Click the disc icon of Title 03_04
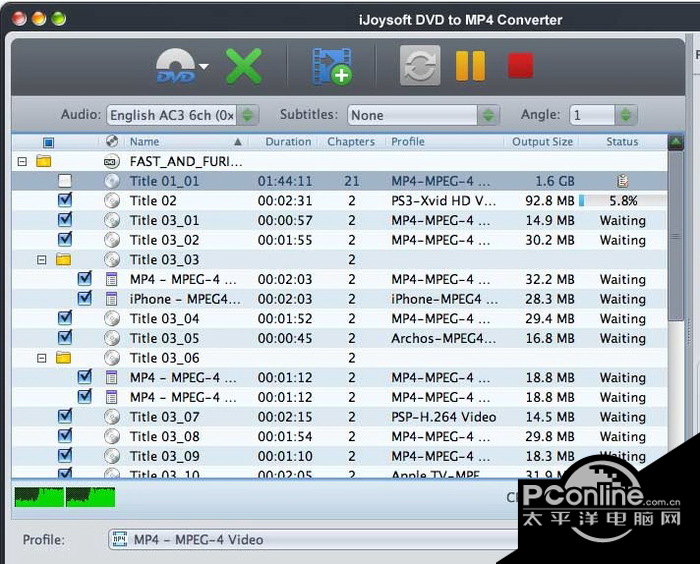This screenshot has width=700, height=564. tap(112, 318)
